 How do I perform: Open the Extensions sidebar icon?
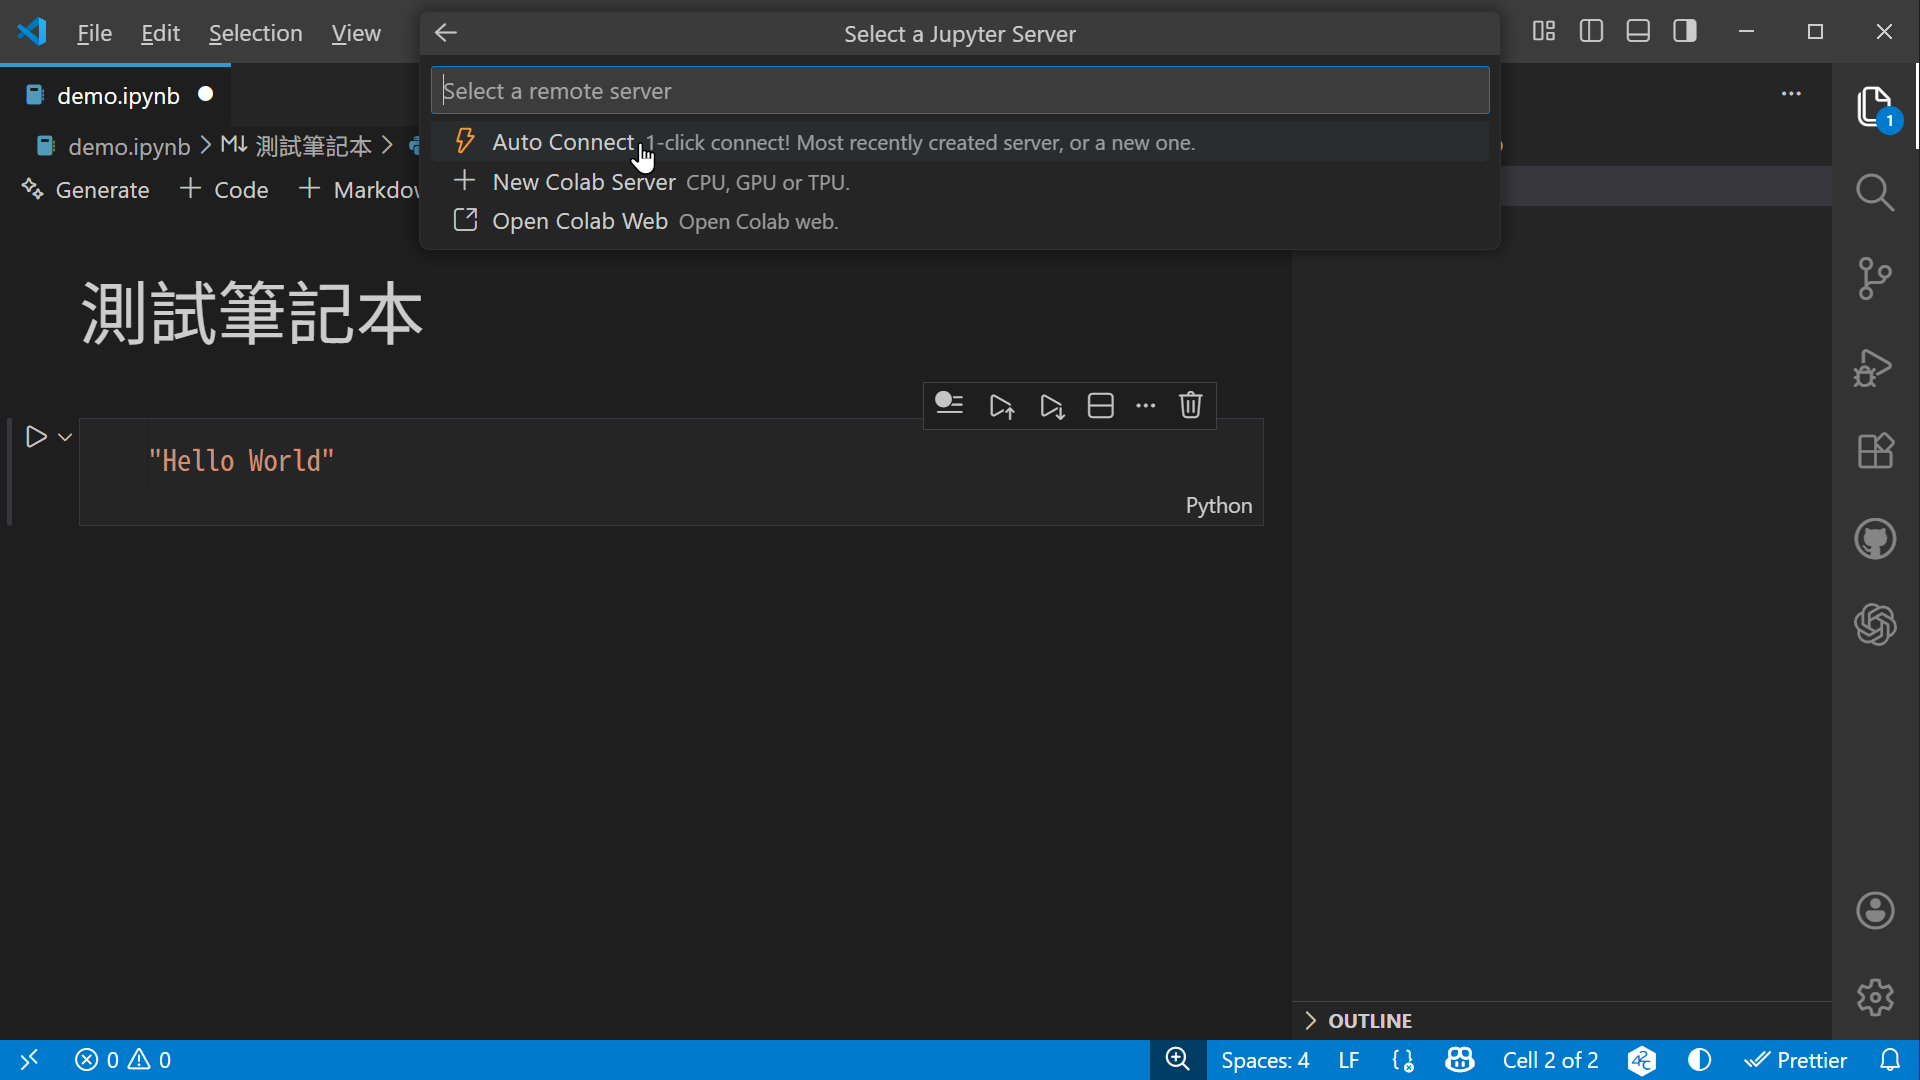(x=1875, y=451)
